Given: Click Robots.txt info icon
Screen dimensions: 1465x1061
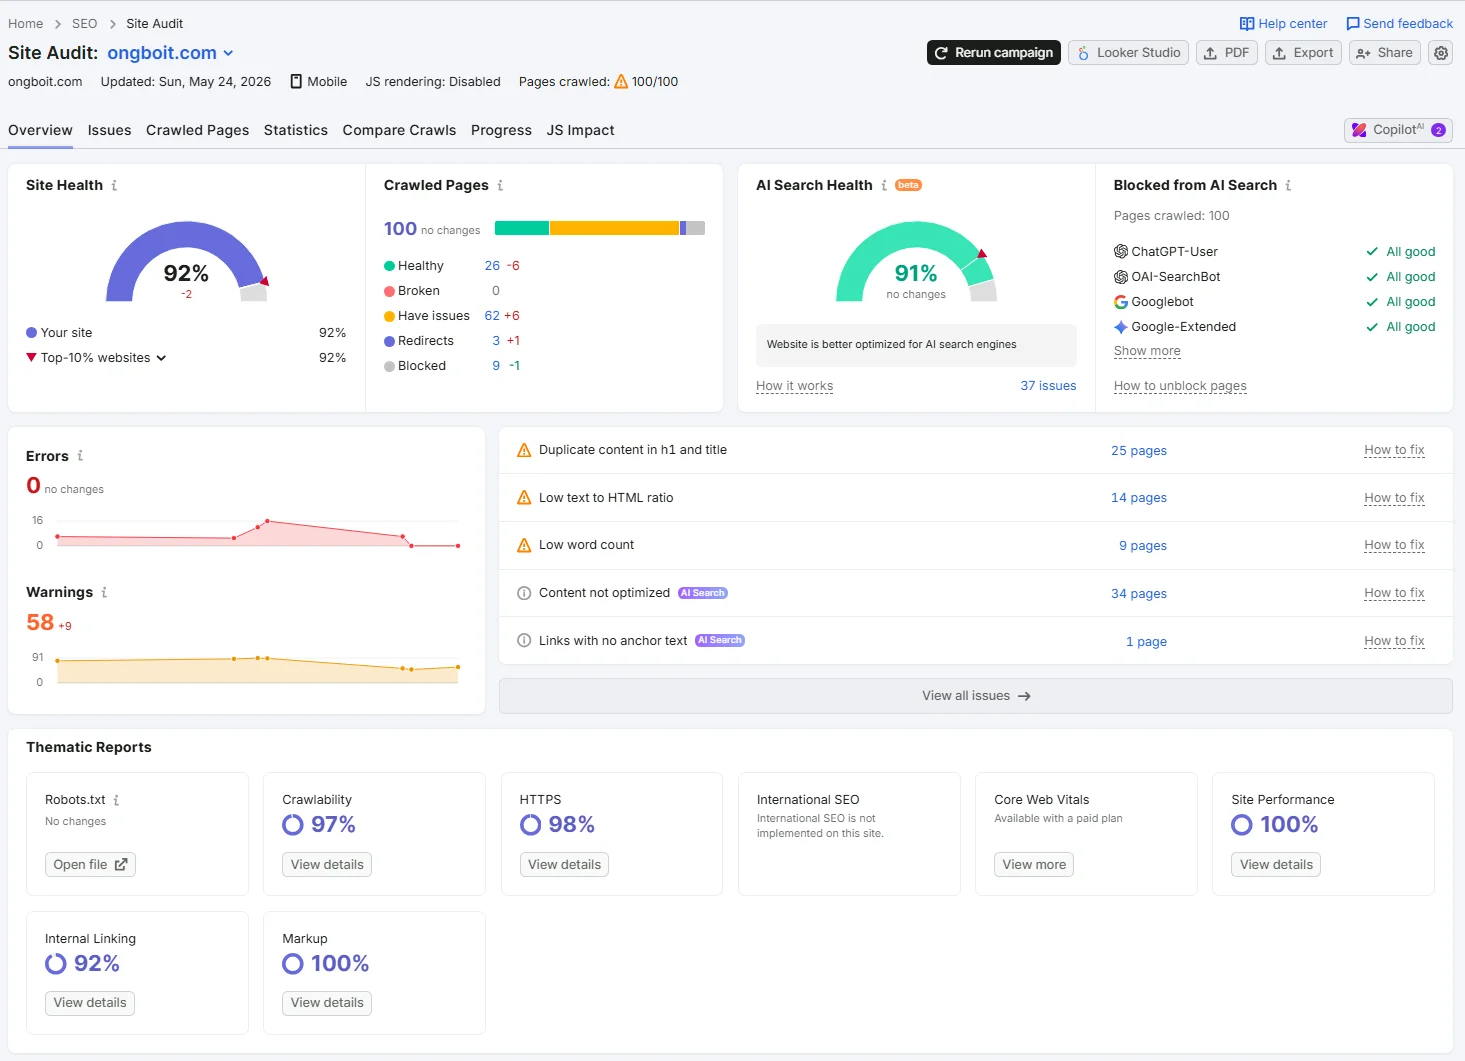Looking at the screenshot, I should [x=116, y=800].
